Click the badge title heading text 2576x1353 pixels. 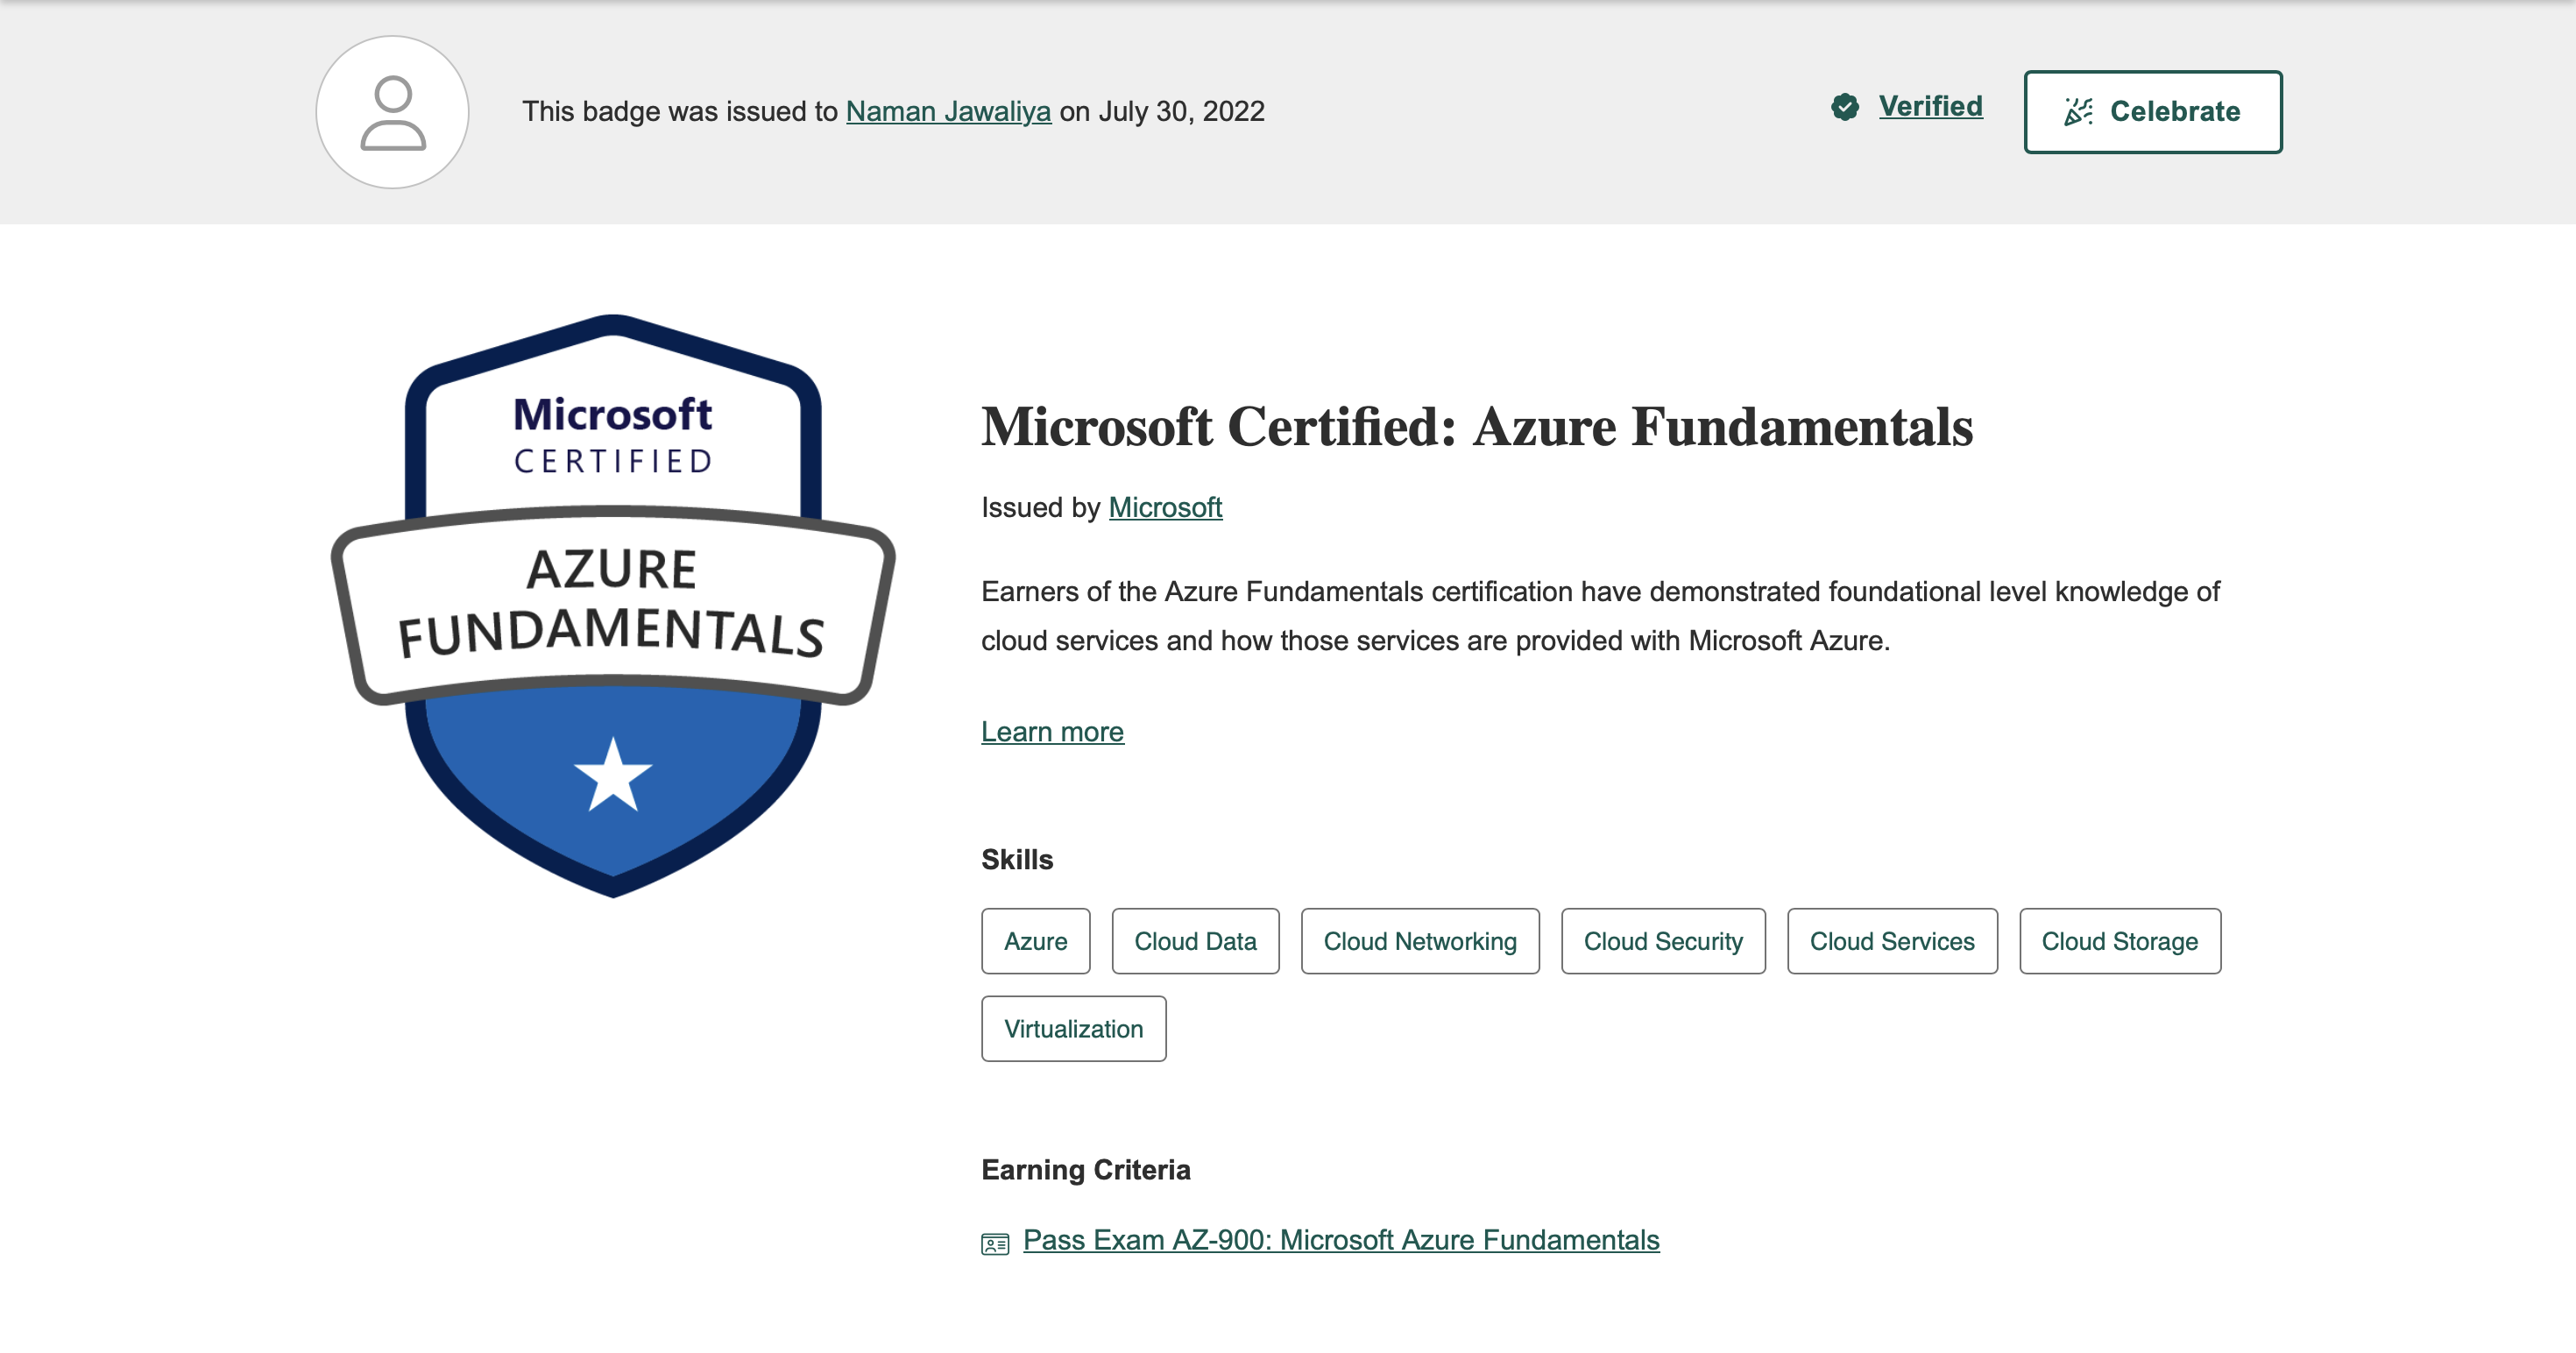pyautogui.click(x=1477, y=427)
